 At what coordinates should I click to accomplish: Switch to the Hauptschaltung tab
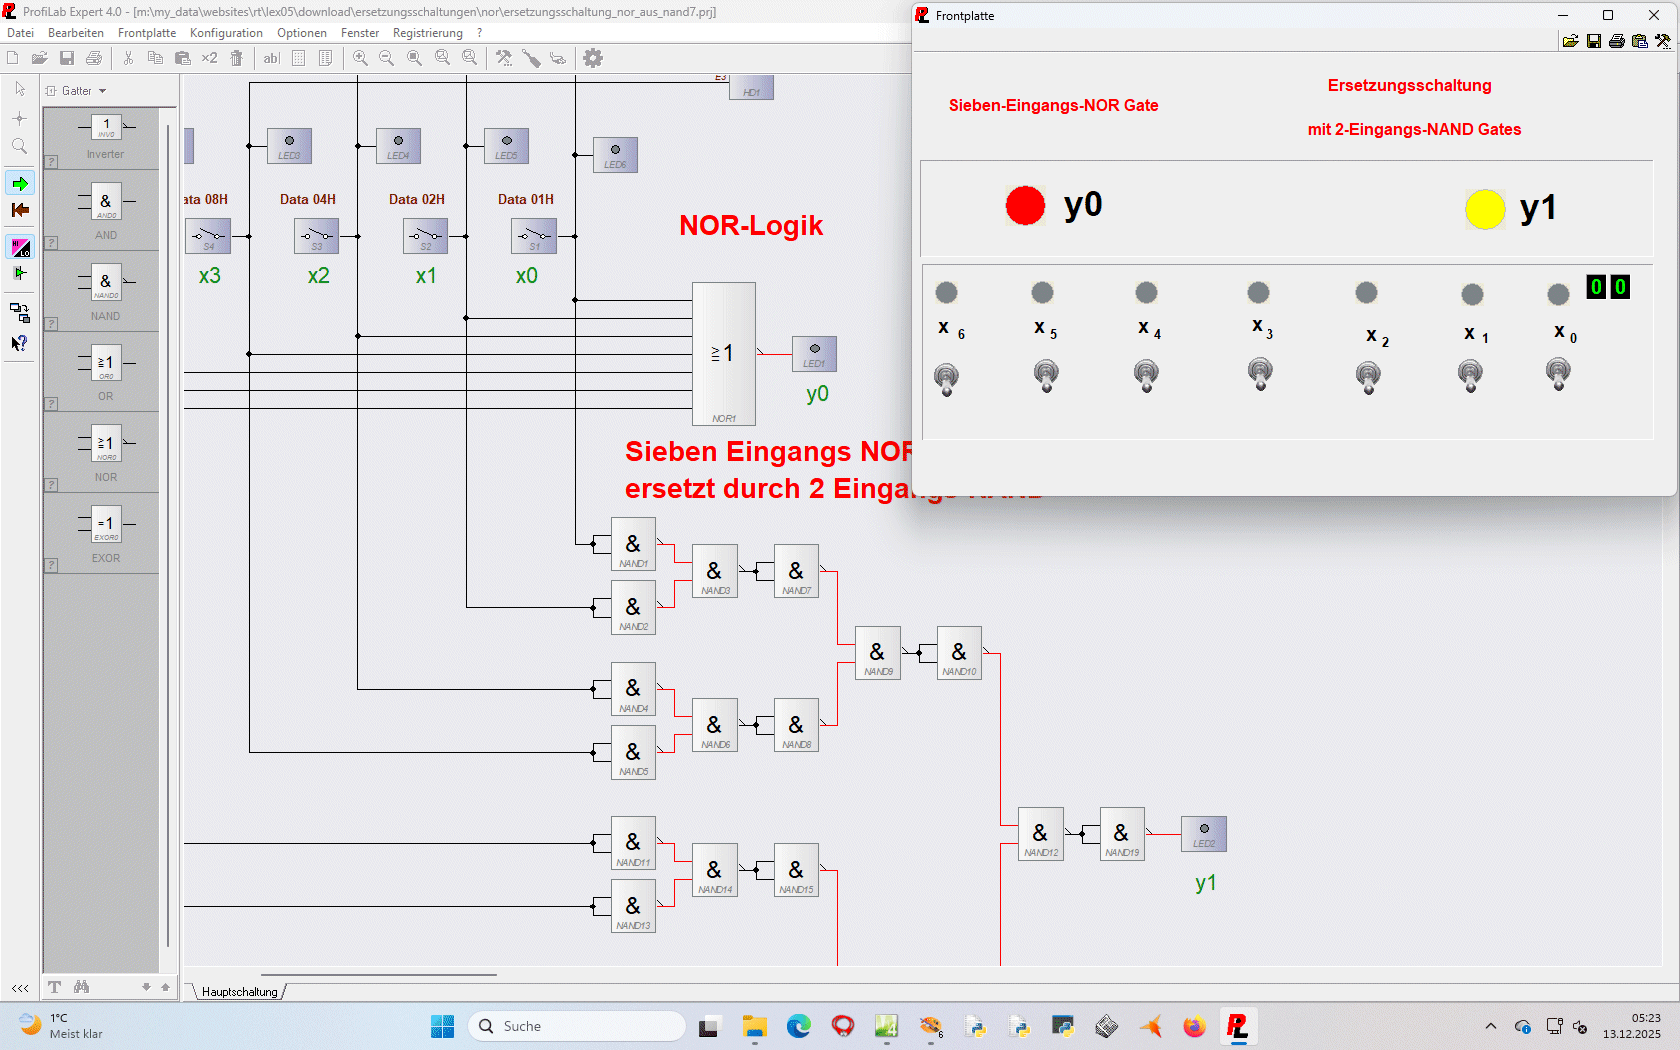click(239, 992)
